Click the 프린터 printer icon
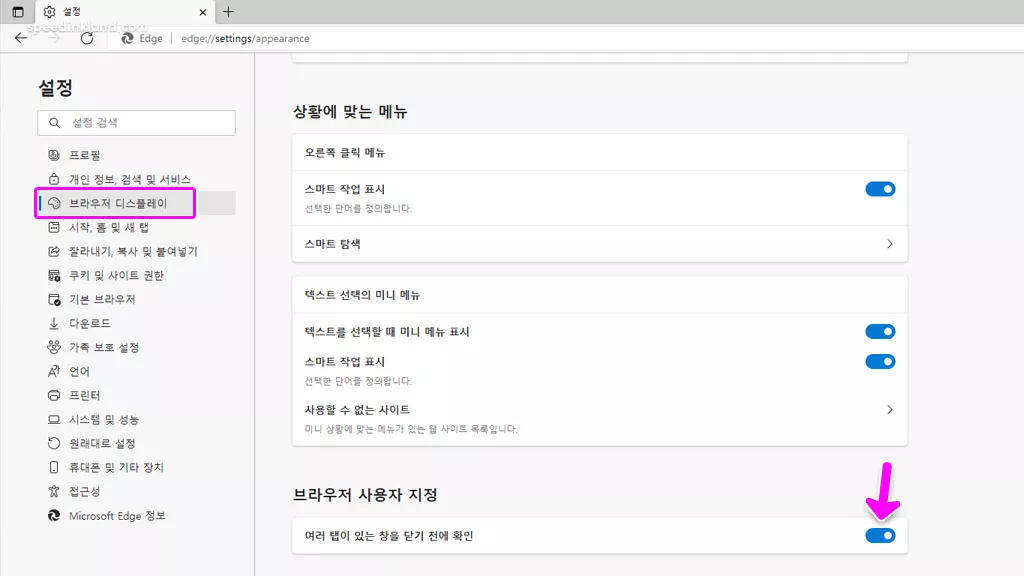Screen dimensions: 1024x576 point(54,396)
